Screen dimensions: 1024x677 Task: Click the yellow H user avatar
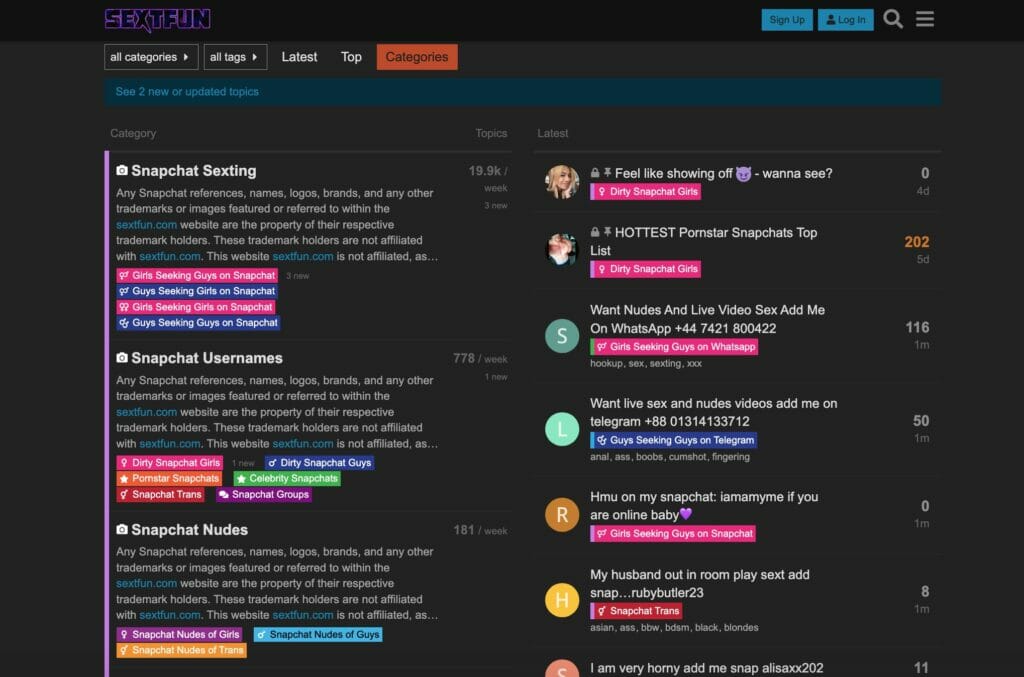(562, 600)
